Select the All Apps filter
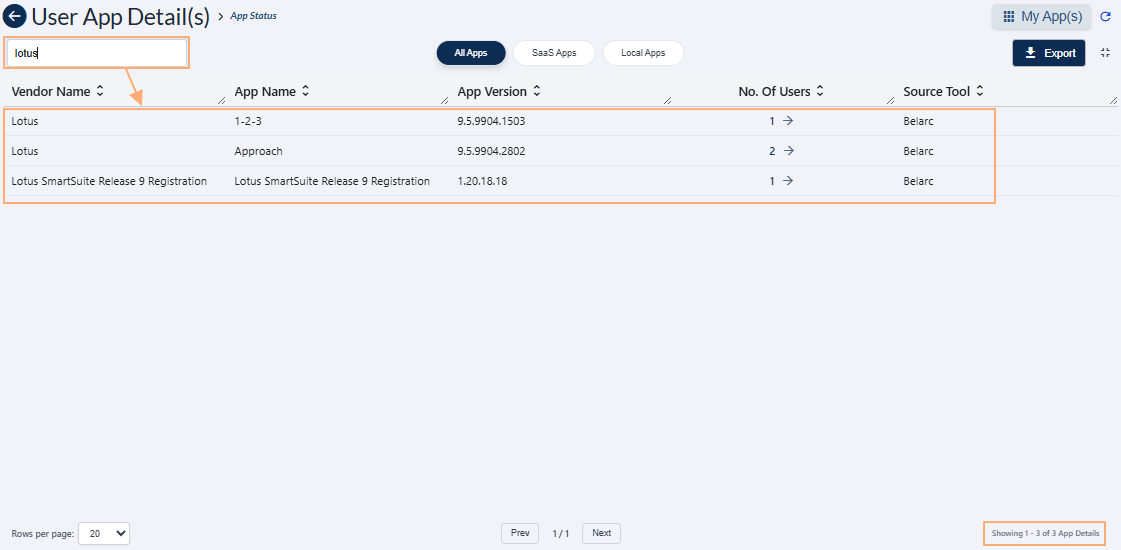 coord(471,53)
